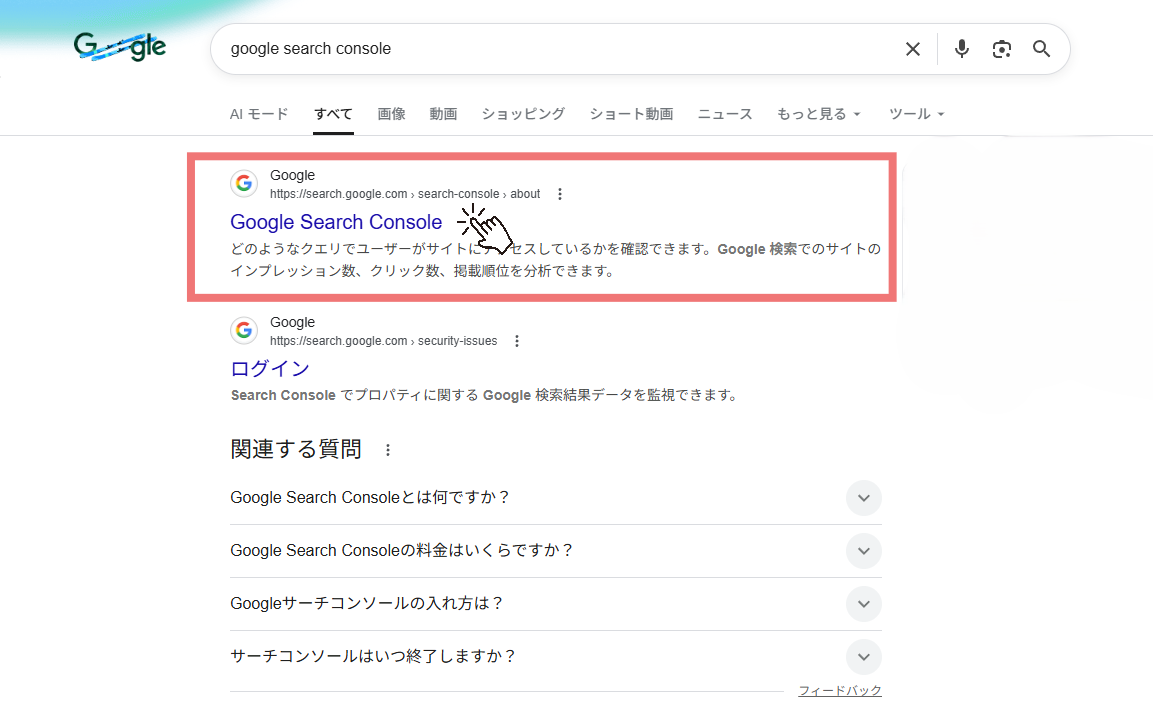
Task: Click the Google logo to return home
Action: [x=120, y=46]
